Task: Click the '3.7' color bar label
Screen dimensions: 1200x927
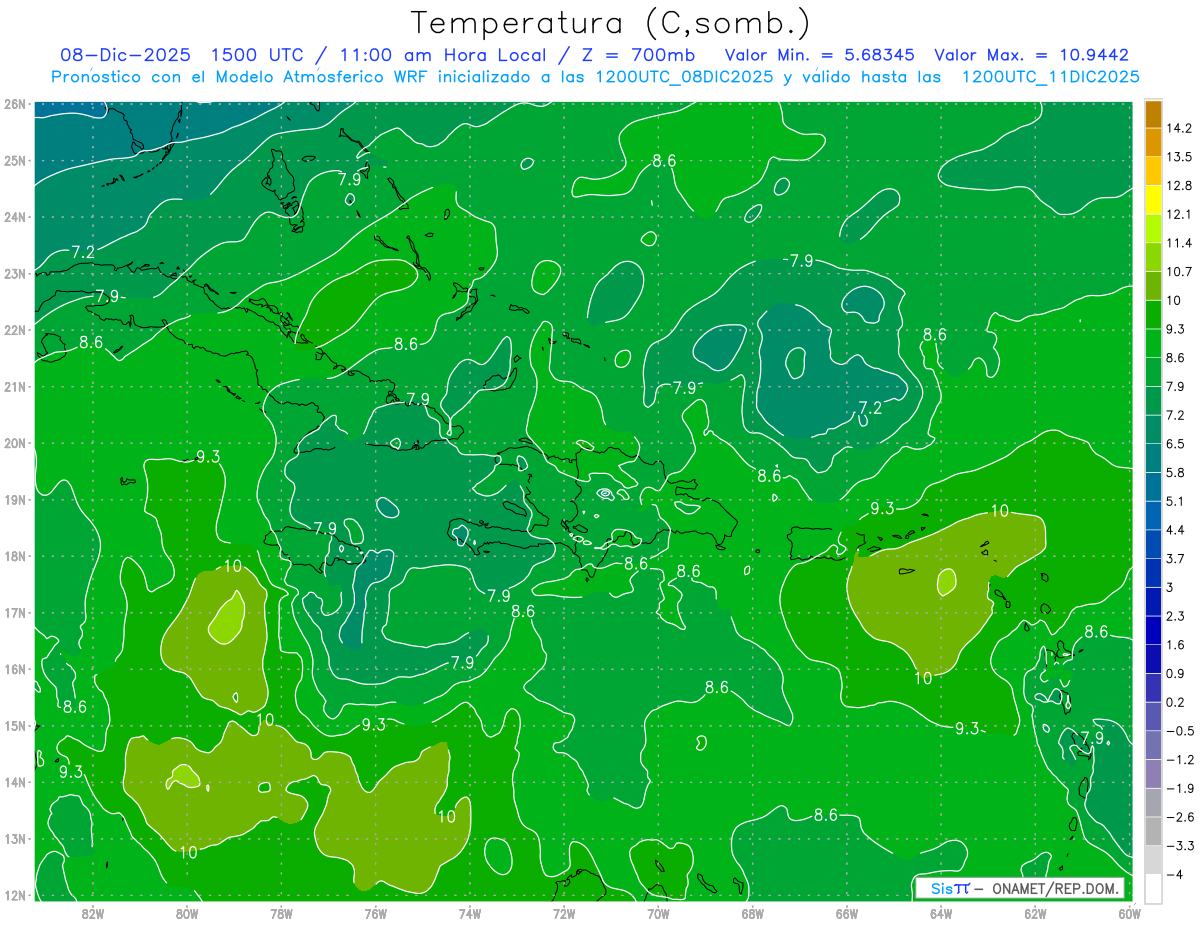Action: [1175, 559]
